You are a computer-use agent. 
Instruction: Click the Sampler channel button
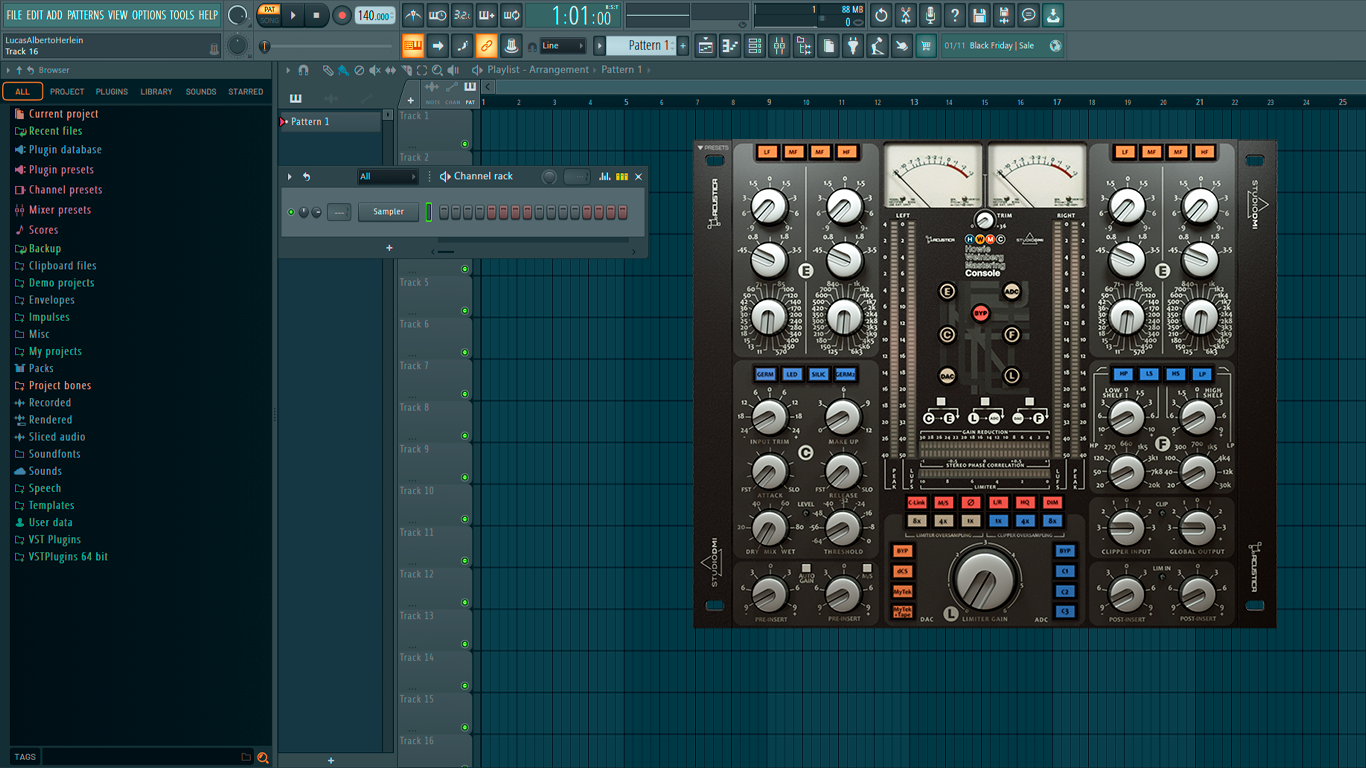point(388,212)
